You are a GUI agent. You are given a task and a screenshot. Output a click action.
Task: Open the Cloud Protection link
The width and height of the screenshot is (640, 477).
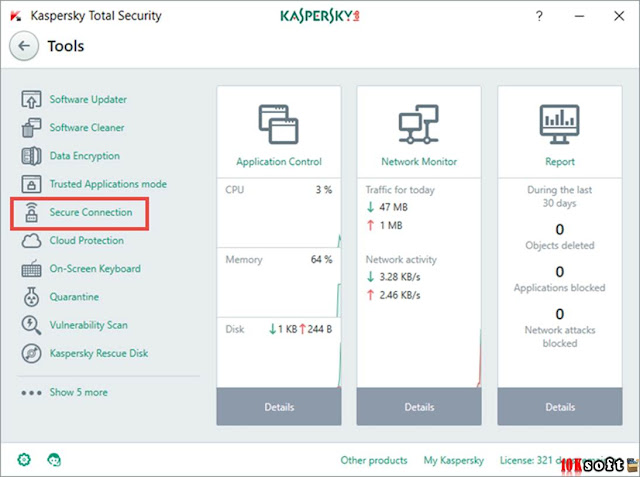87,240
